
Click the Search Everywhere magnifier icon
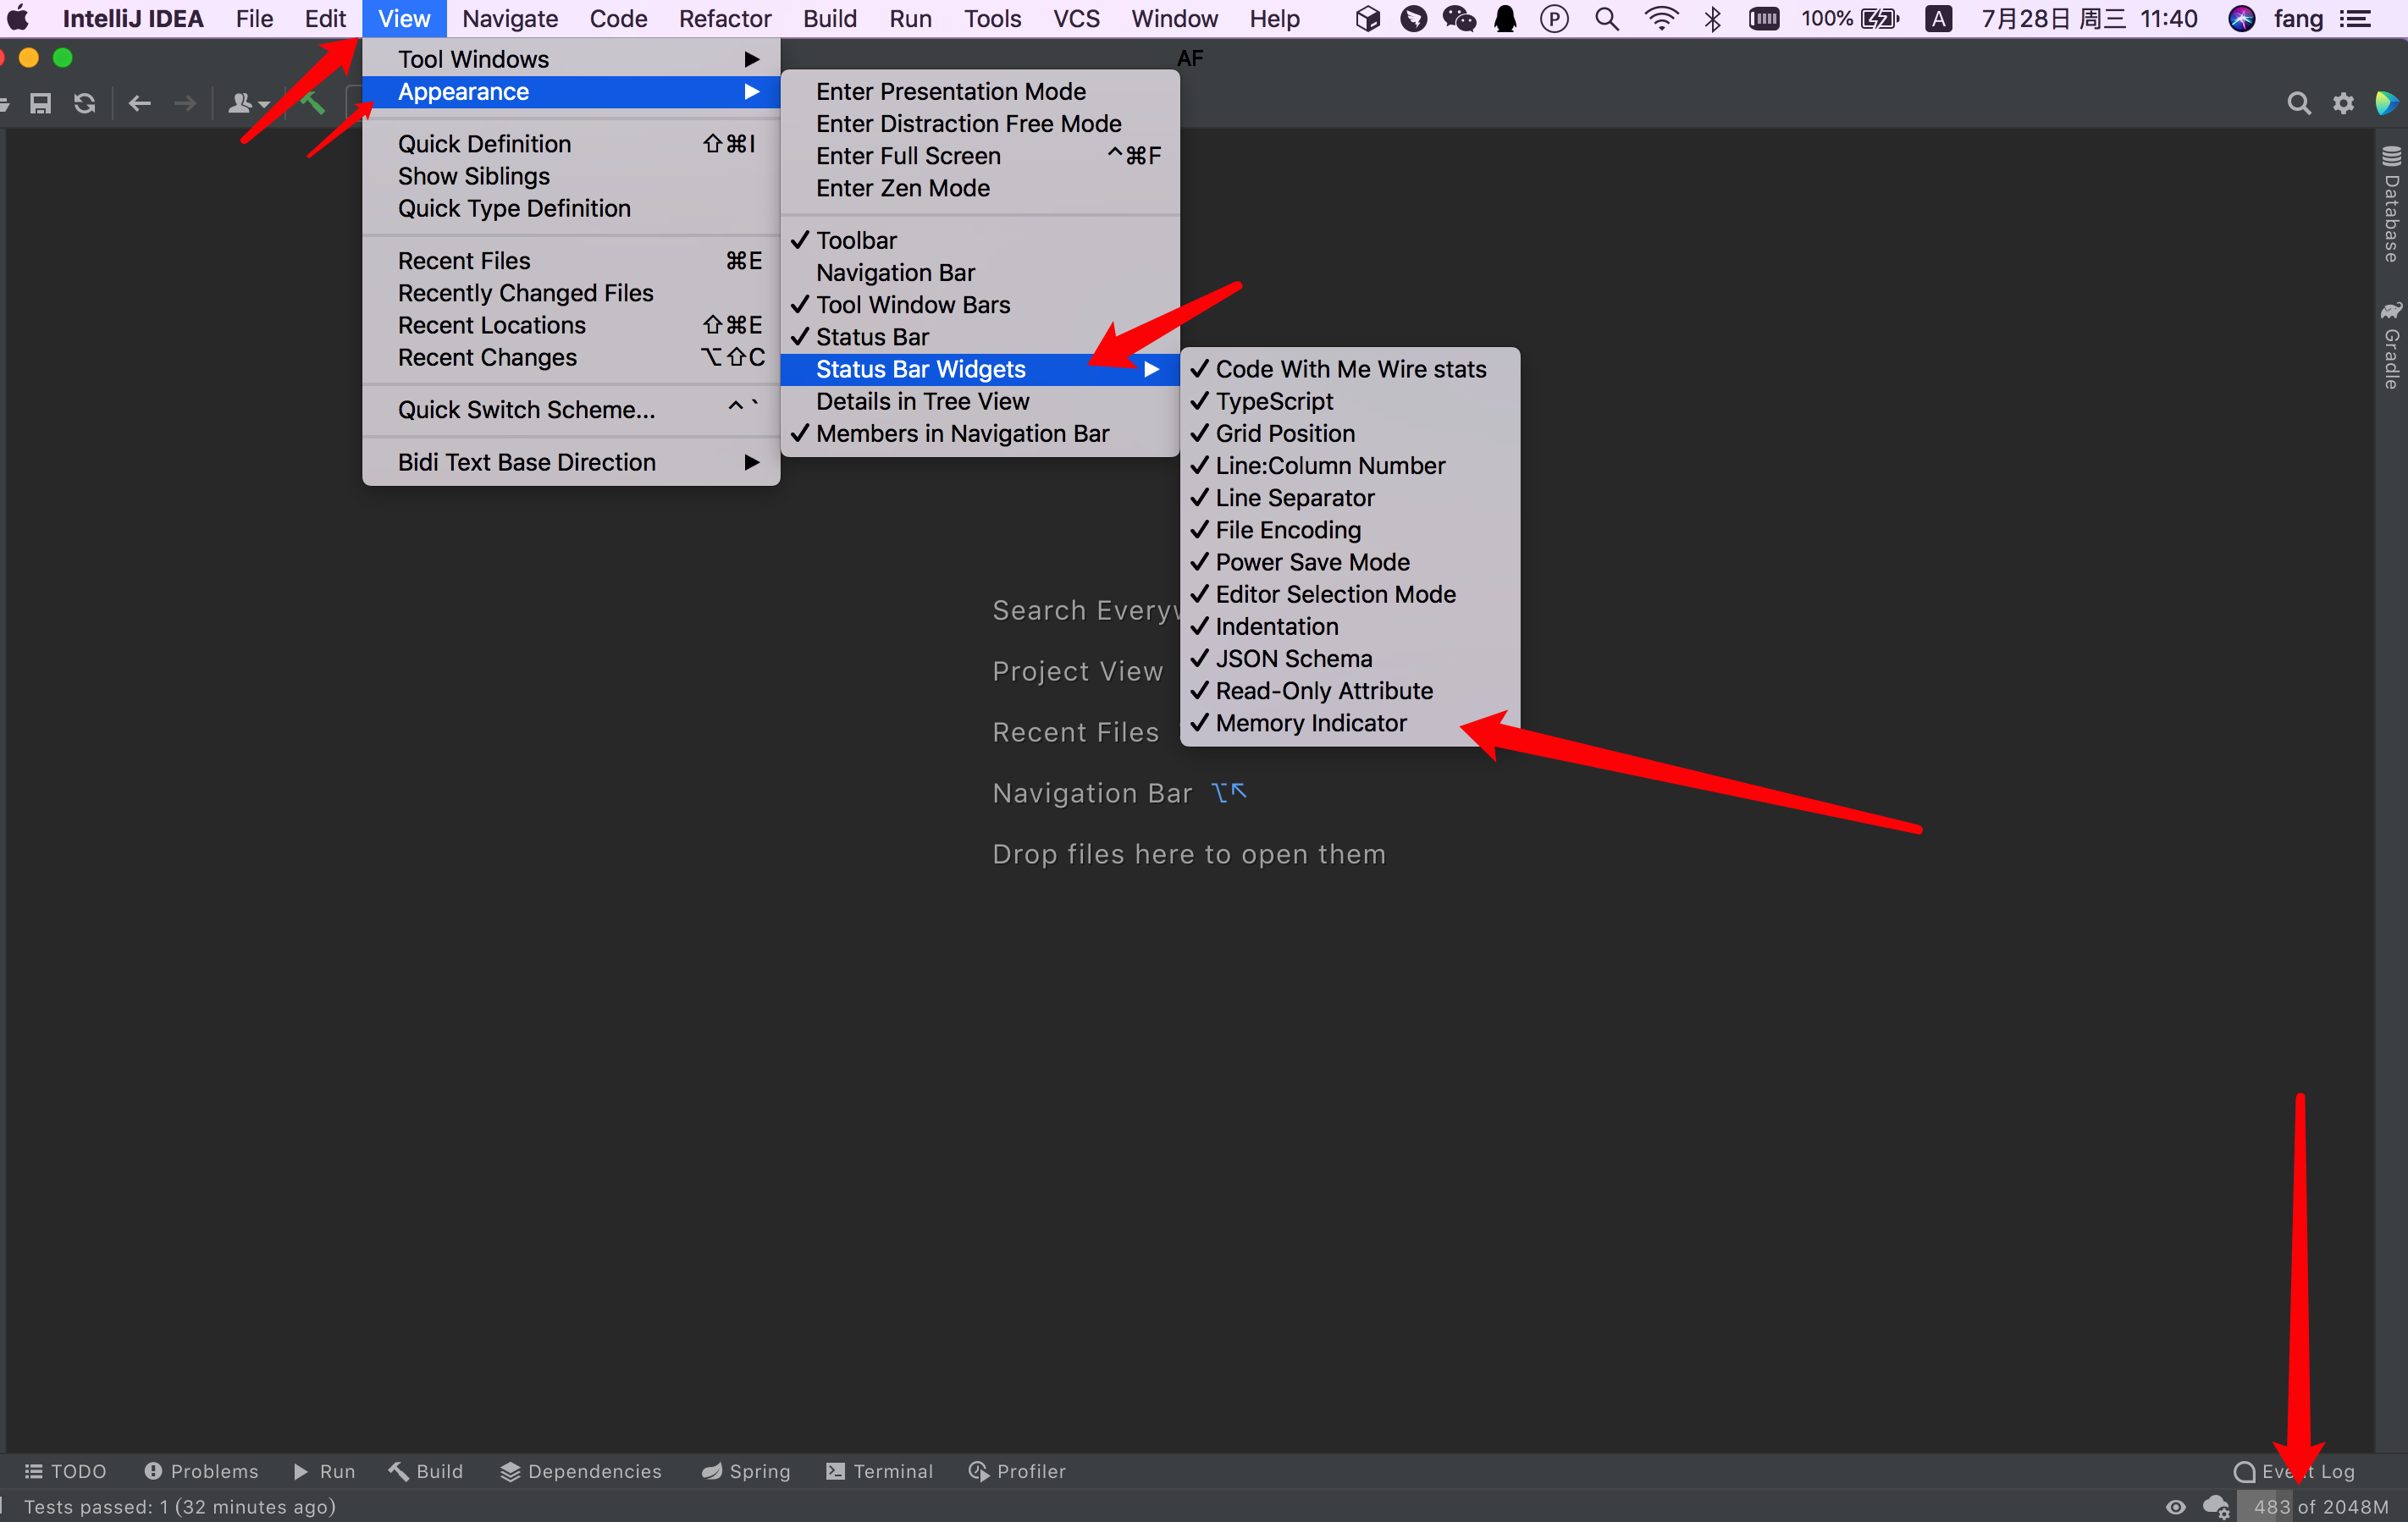[x=2298, y=103]
